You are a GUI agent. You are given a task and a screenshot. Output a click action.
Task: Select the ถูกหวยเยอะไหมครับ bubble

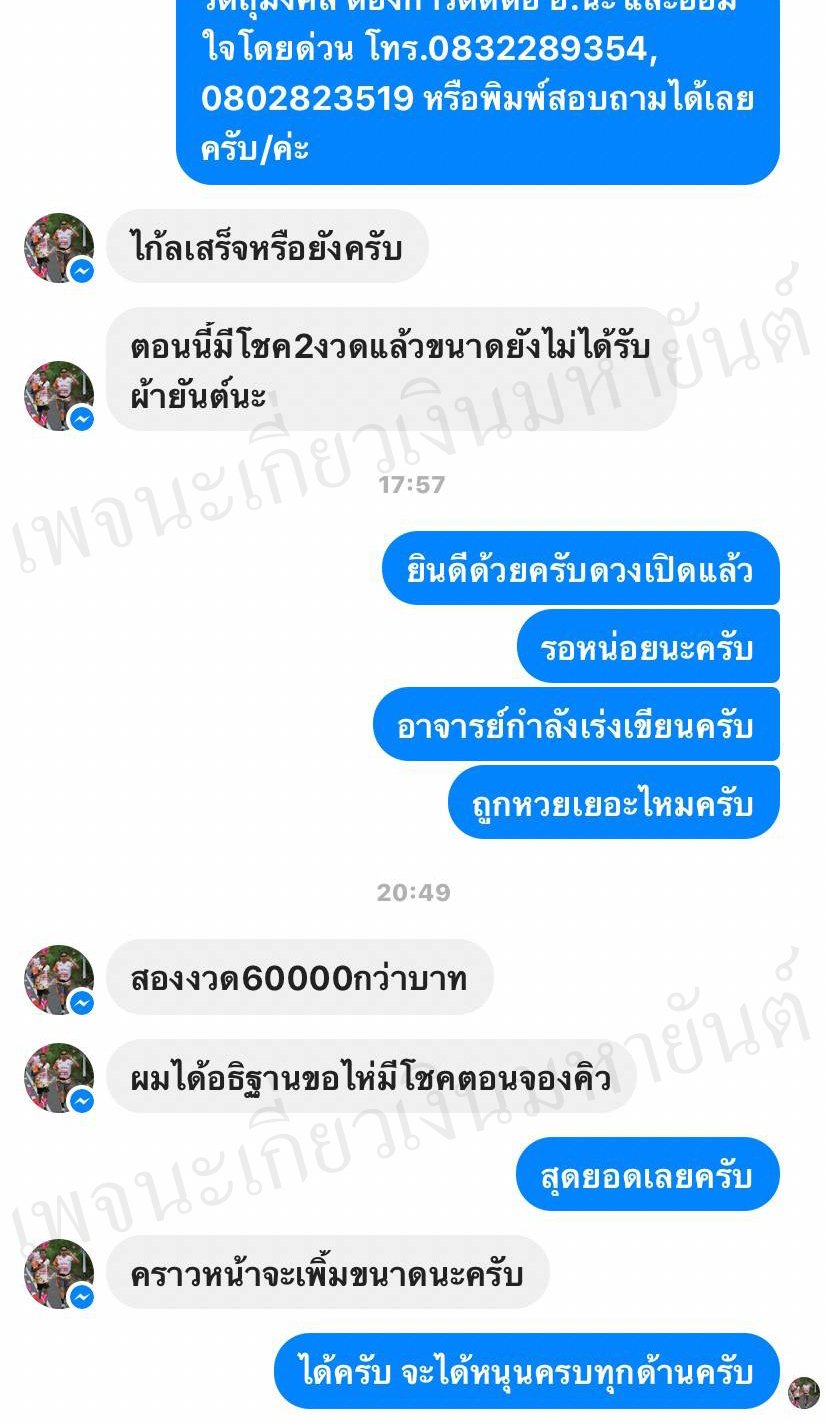(x=613, y=802)
